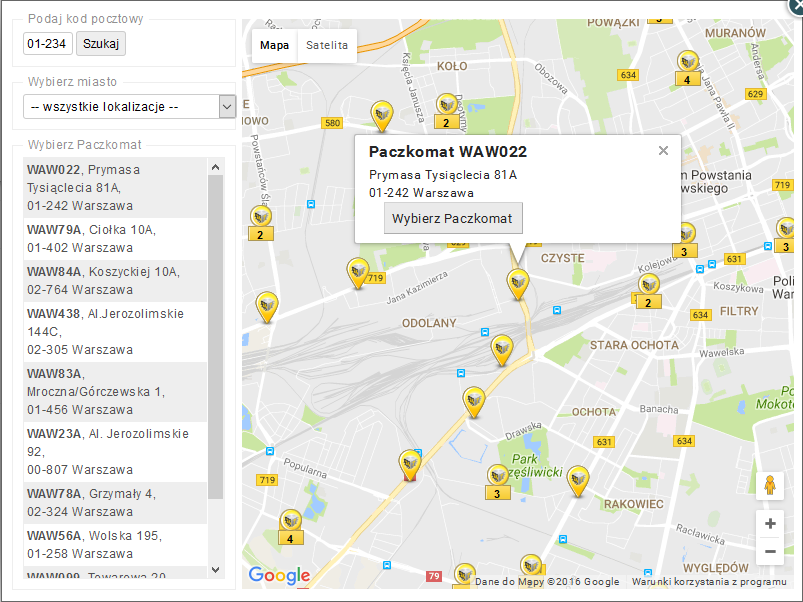Click the paczkomat marker near Popularna street
This screenshot has height=602, width=803.
click(410, 465)
